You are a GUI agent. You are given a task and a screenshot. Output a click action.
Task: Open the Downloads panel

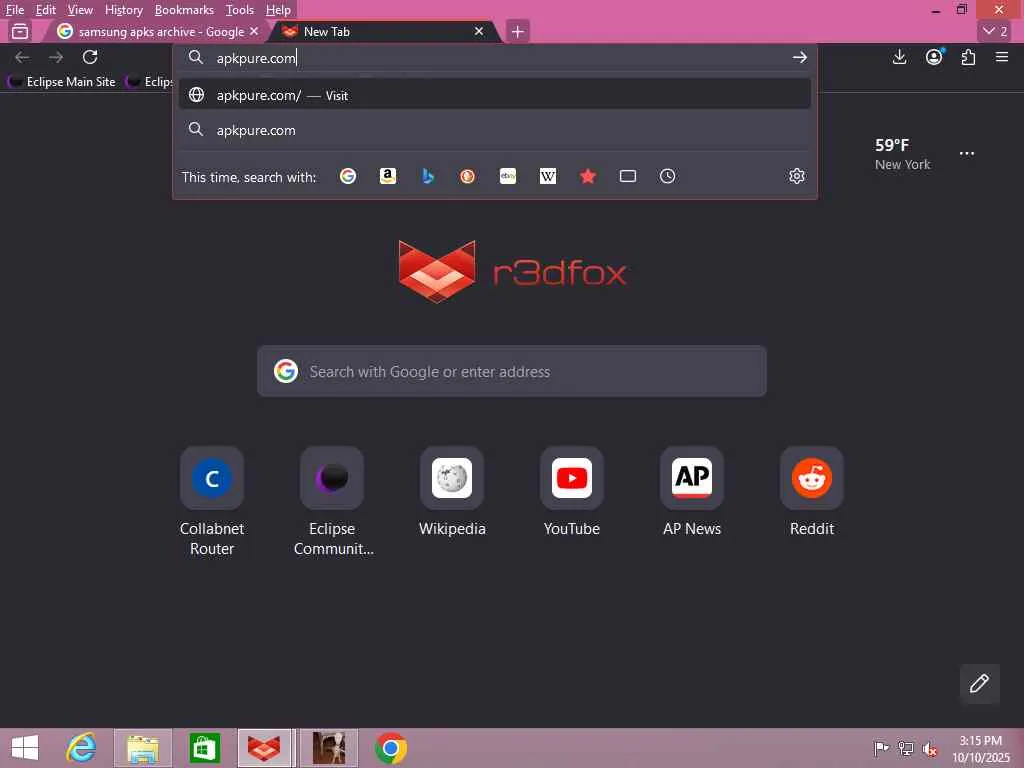pos(899,57)
